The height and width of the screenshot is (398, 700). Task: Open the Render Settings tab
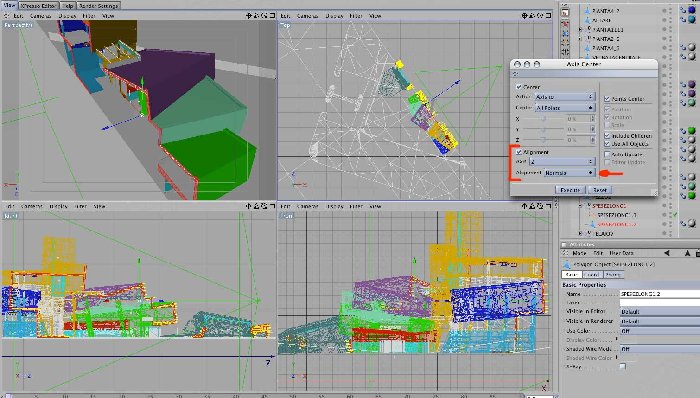(x=98, y=6)
